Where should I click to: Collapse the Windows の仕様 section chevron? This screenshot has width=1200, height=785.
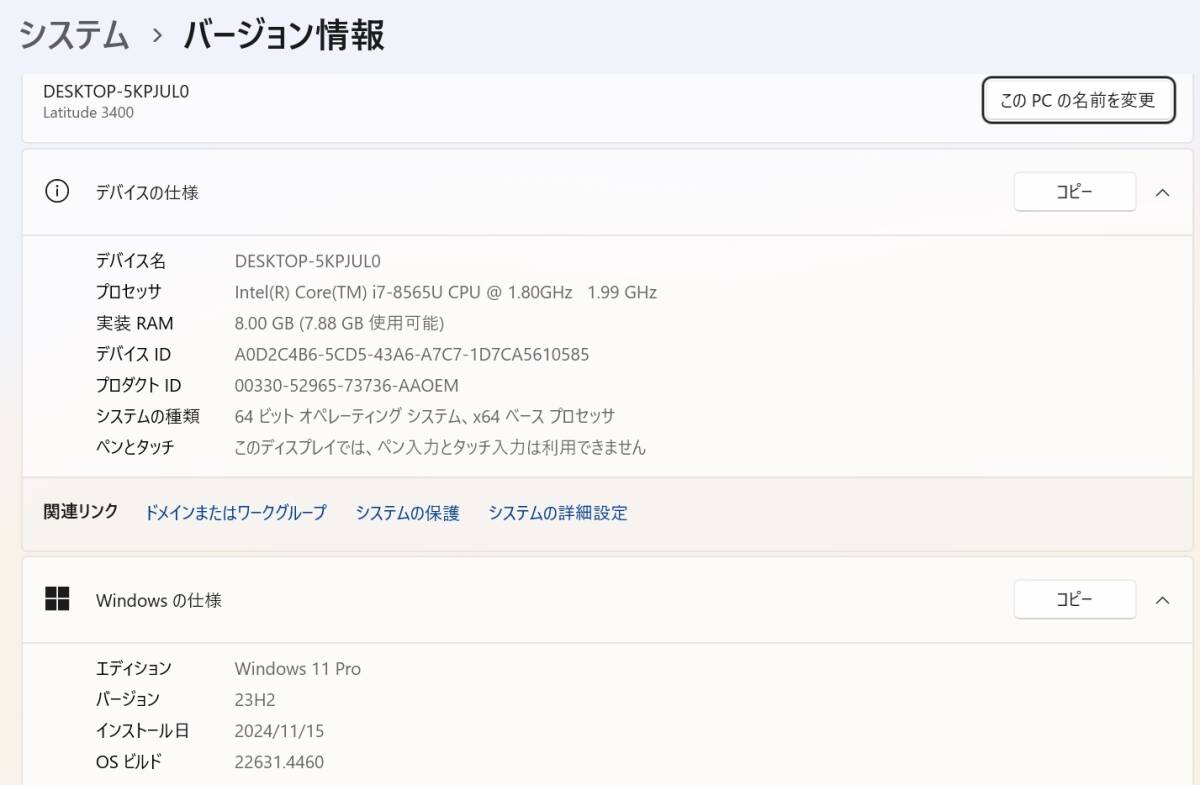[1162, 600]
